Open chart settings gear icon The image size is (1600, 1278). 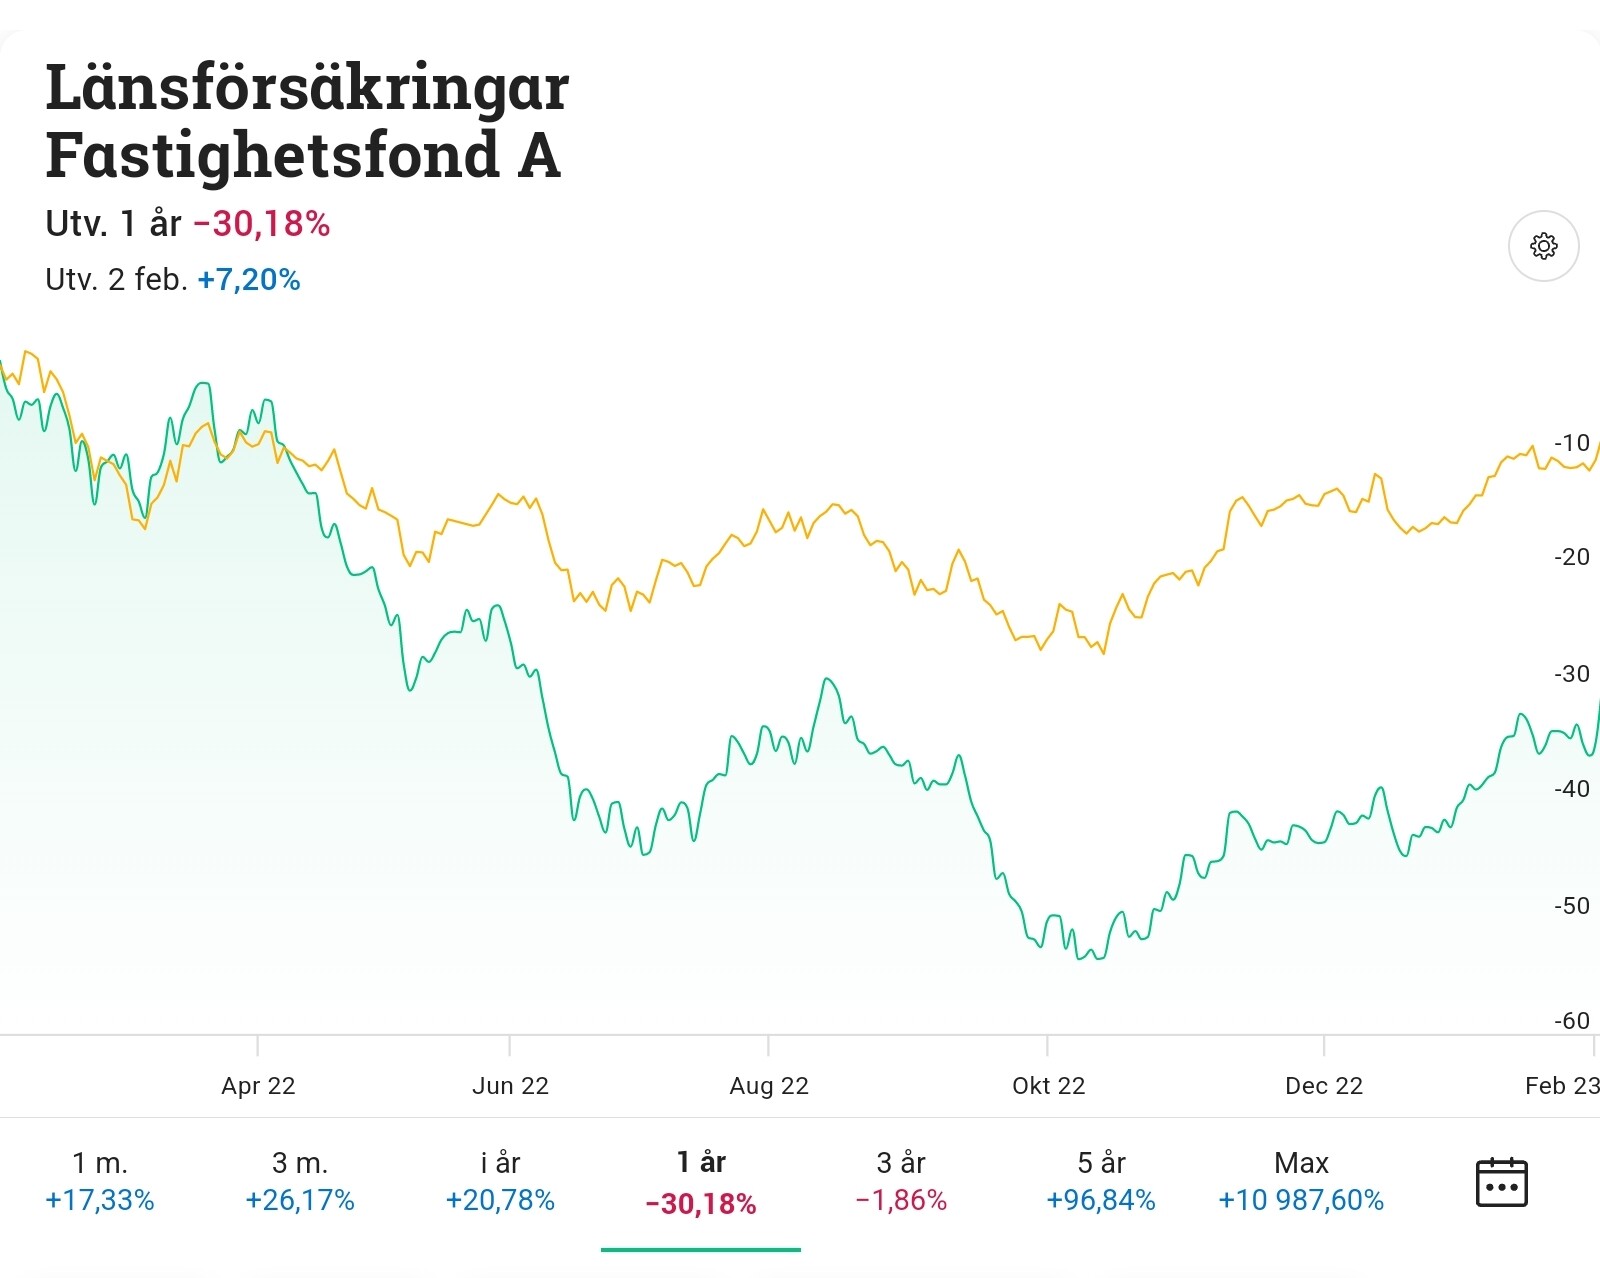pos(1543,246)
